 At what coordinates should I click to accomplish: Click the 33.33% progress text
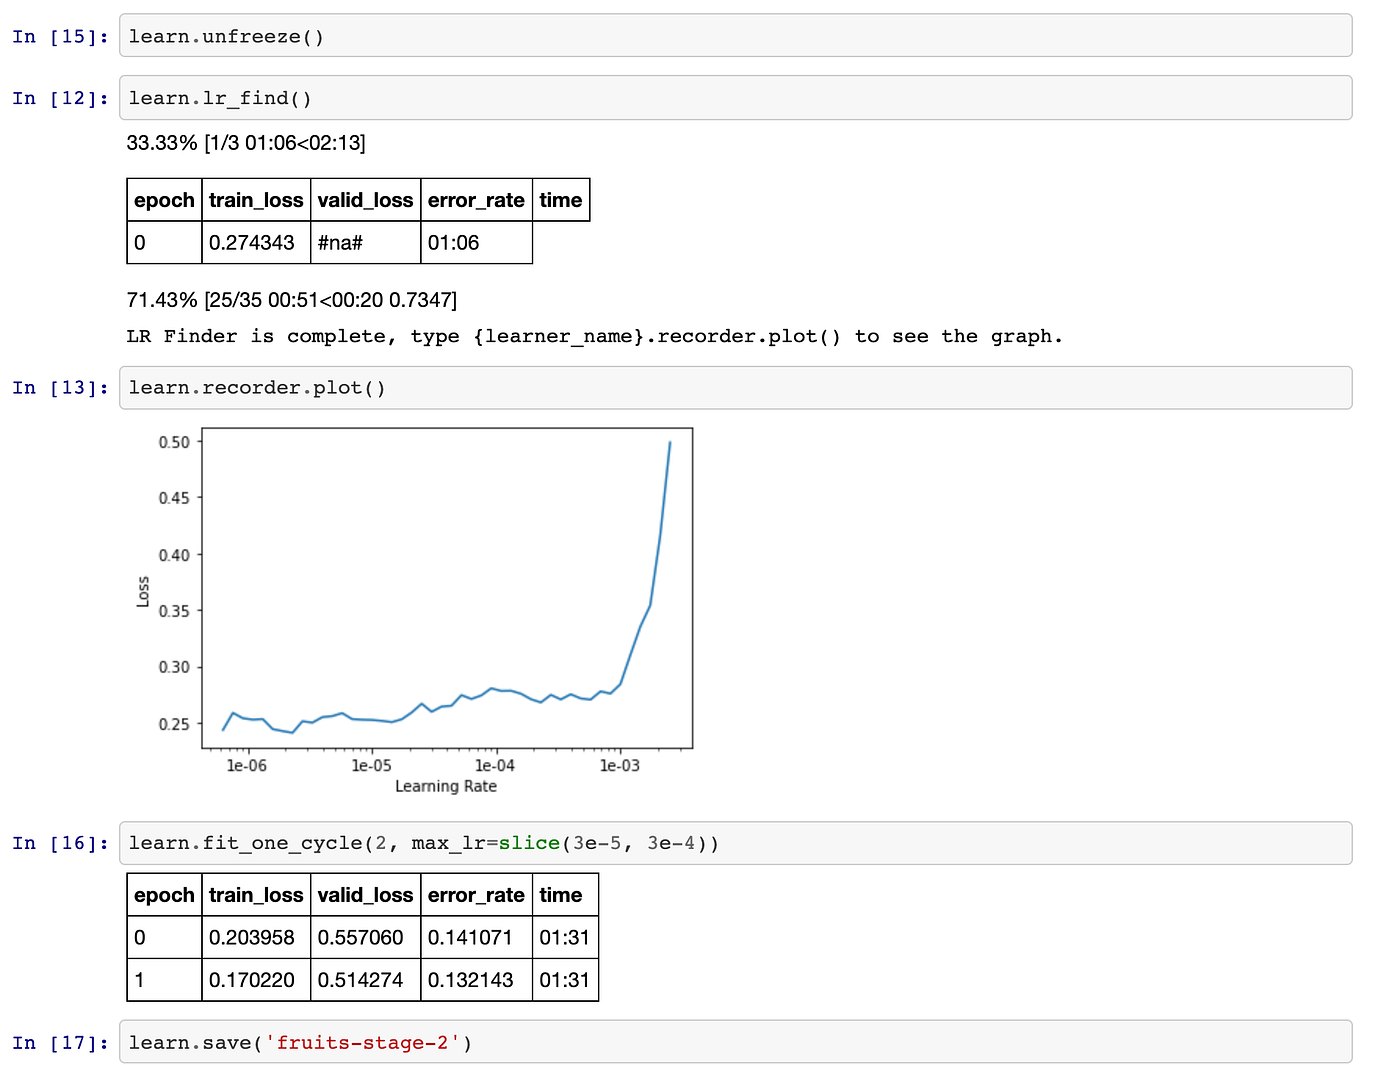click(245, 143)
